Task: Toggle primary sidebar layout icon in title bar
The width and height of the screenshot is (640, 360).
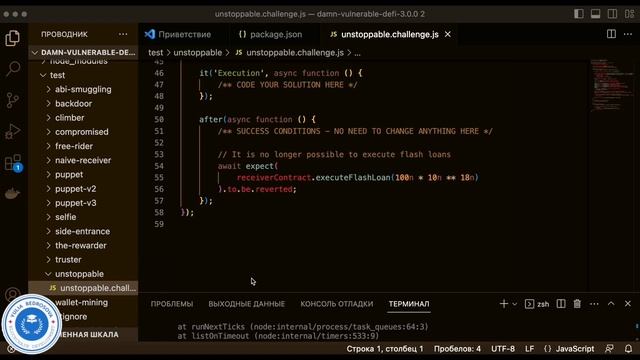Action: 579,14
